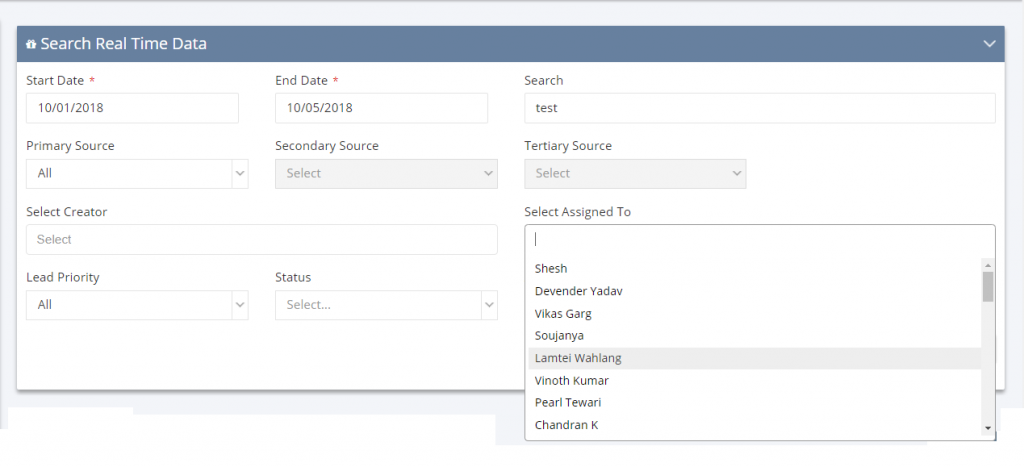Collapse the Search Real Time Data panel chevron
The height and width of the screenshot is (467, 1024).
click(x=989, y=44)
